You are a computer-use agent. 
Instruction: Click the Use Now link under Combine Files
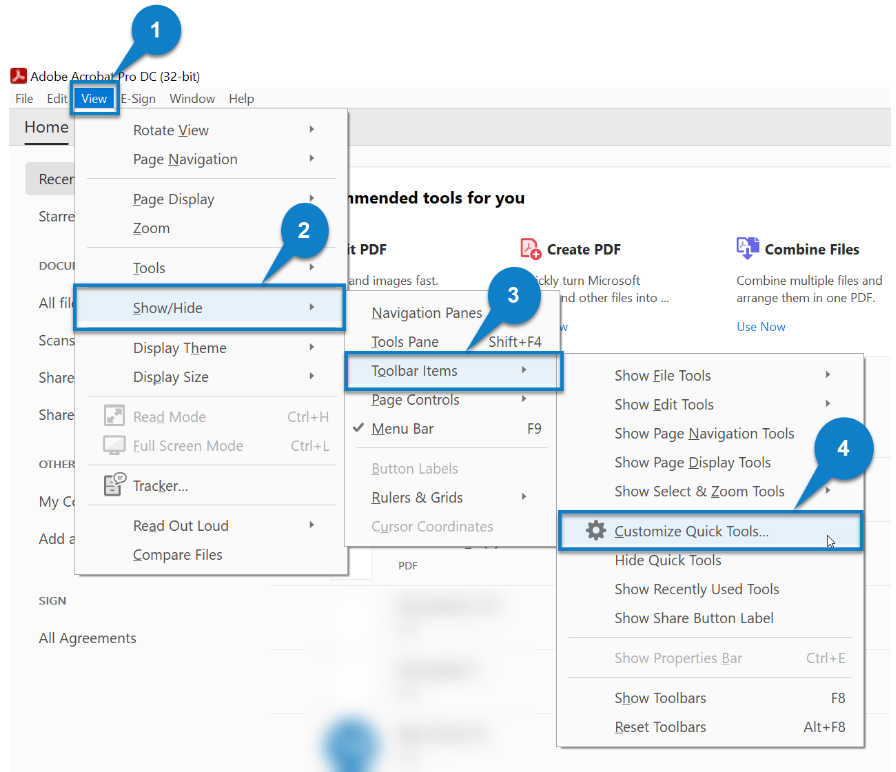click(761, 326)
